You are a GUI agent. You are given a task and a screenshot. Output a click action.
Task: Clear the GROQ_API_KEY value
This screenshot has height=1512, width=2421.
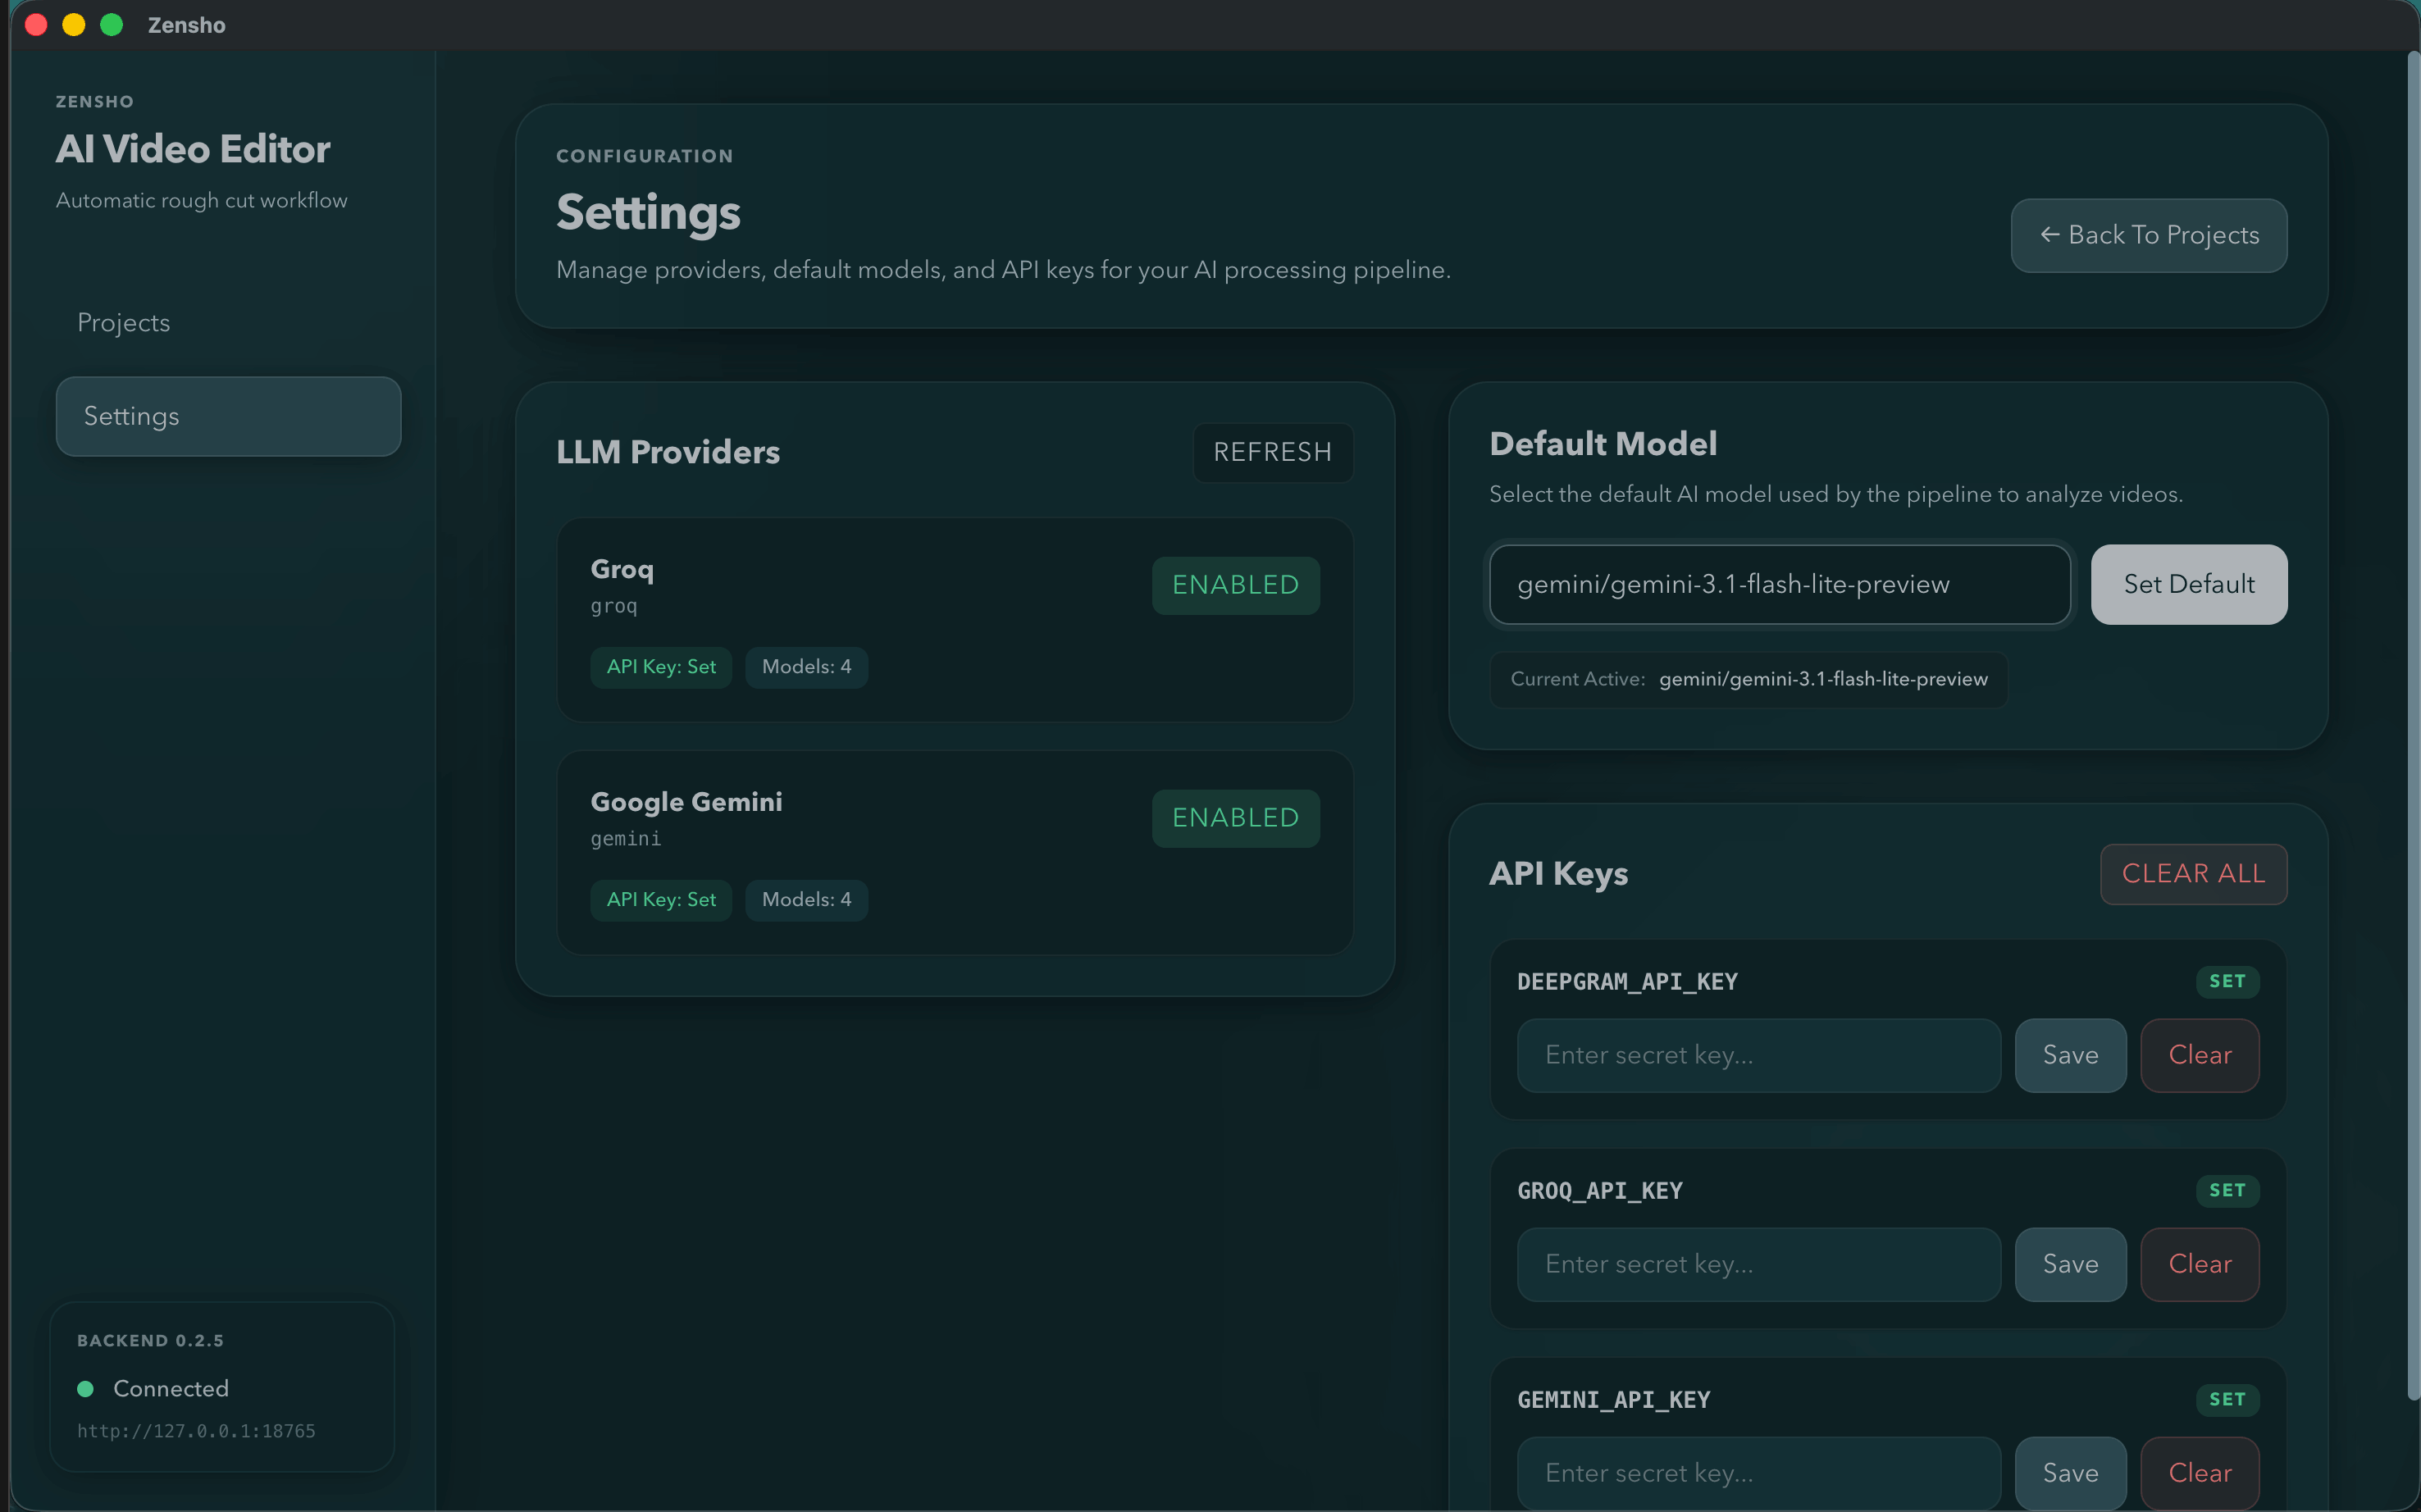click(x=2199, y=1264)
